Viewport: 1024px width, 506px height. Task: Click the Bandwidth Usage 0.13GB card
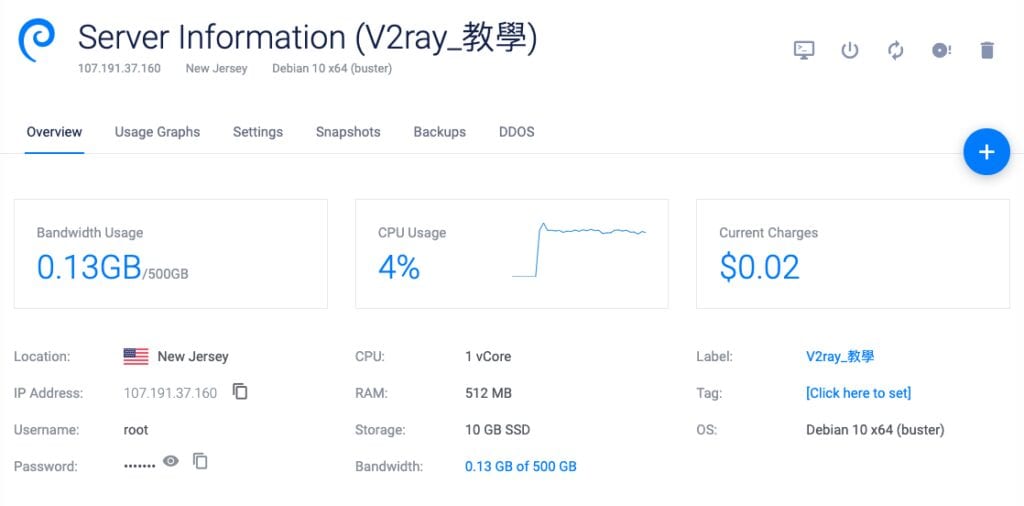[x=170, y=254]
